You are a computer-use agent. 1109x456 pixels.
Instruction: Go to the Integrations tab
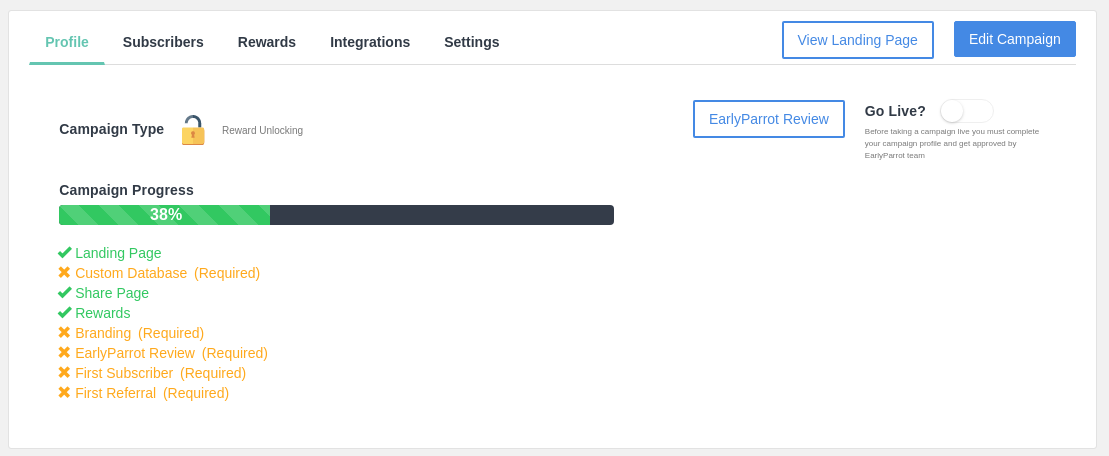(370, 42)
